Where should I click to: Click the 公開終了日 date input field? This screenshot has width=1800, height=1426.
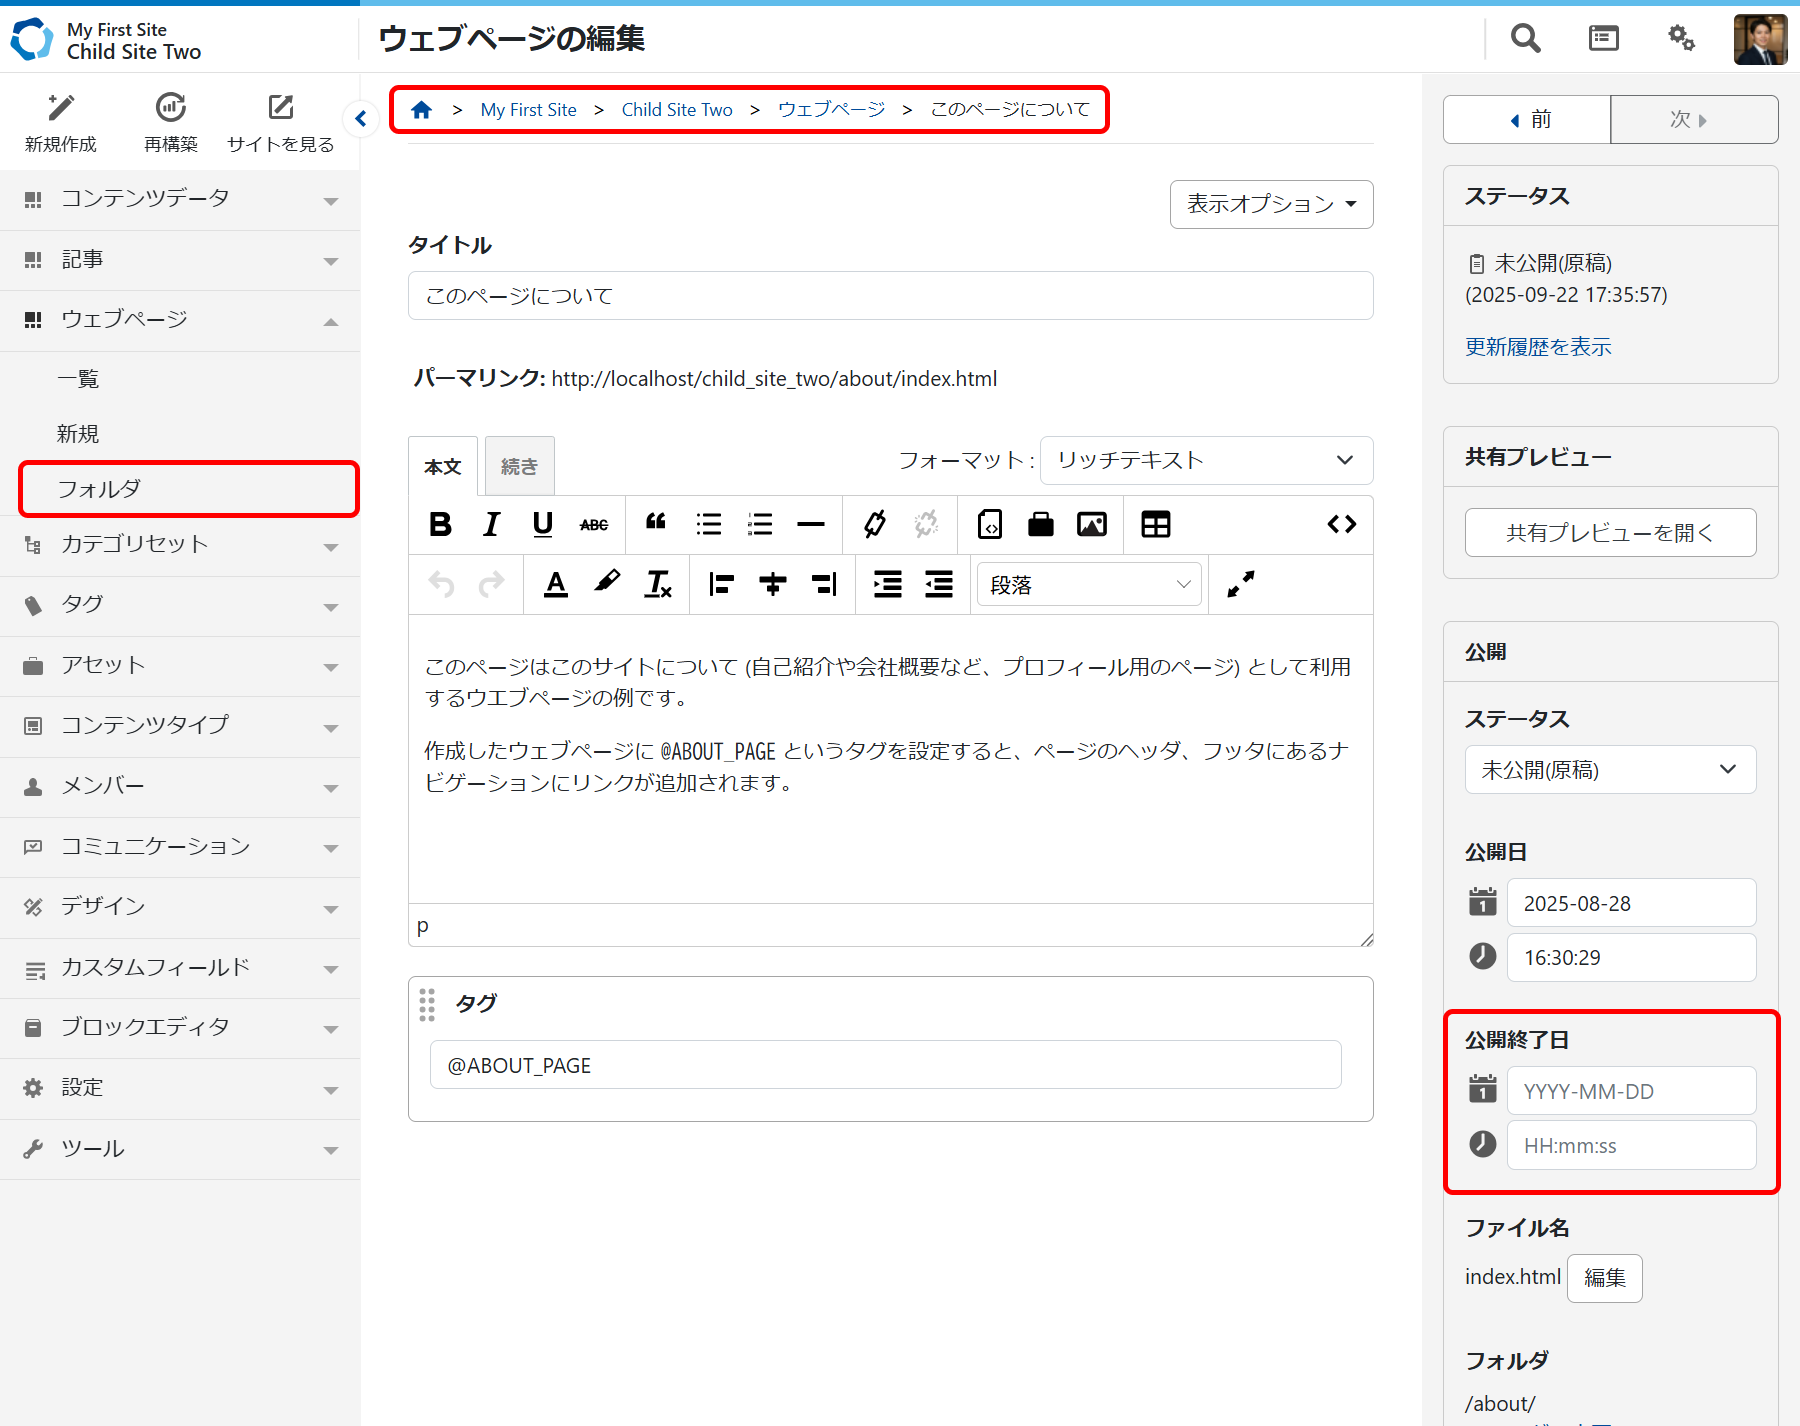[1630, 1091]
